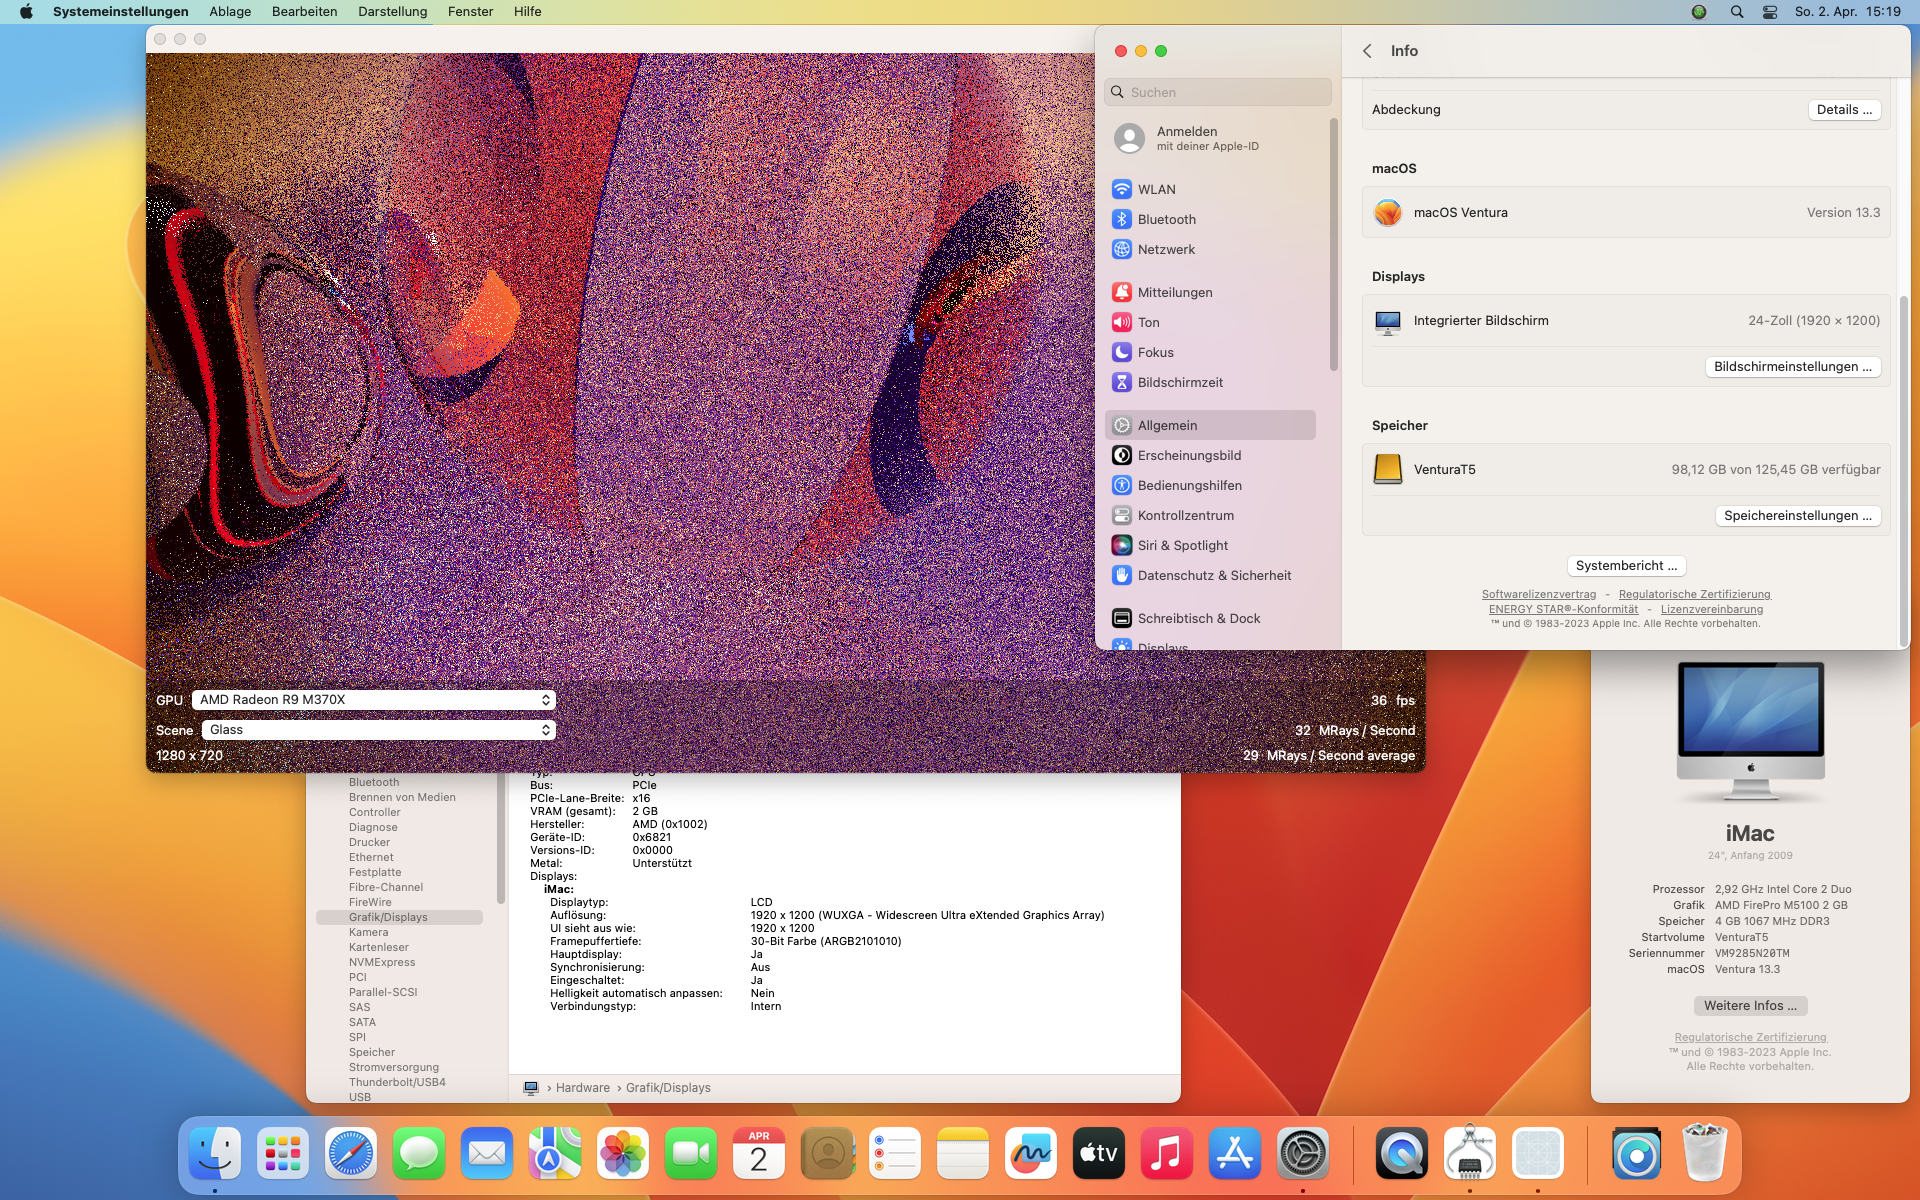The width and height of the screenshot is (1920, 1200).
Task: Open the Darstellung menu
Action: [392, 12]
